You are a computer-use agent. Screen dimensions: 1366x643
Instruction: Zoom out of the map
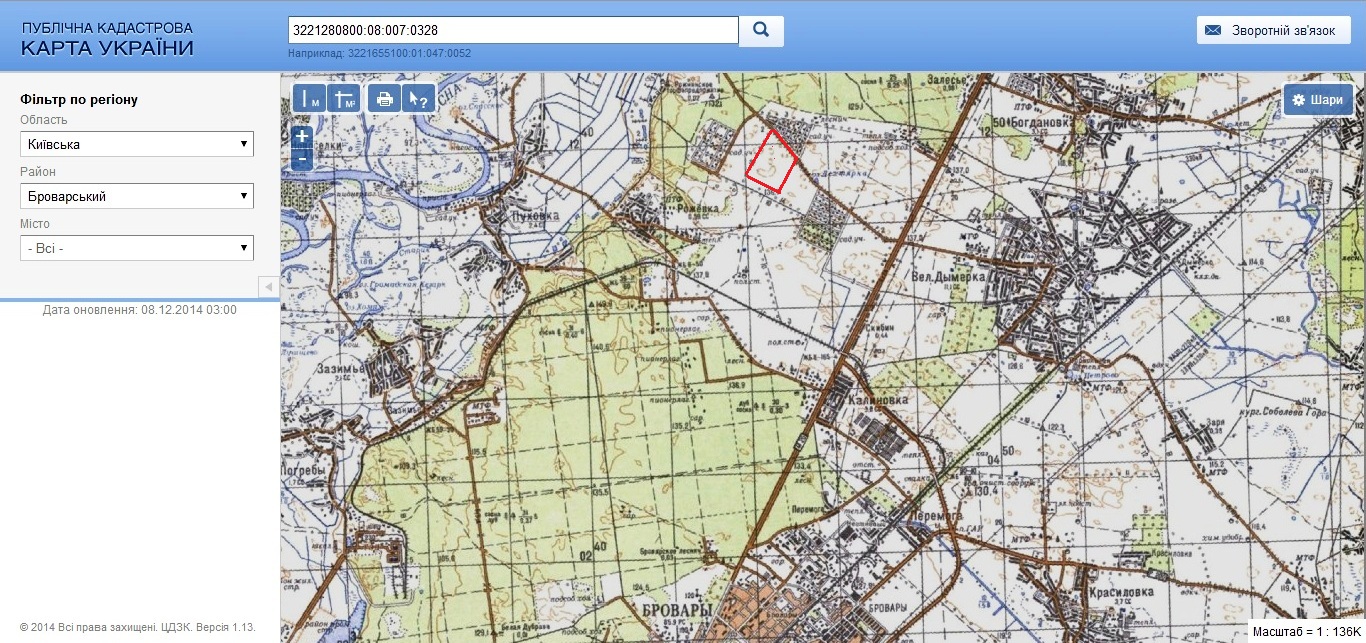click(x=302, y=159)
